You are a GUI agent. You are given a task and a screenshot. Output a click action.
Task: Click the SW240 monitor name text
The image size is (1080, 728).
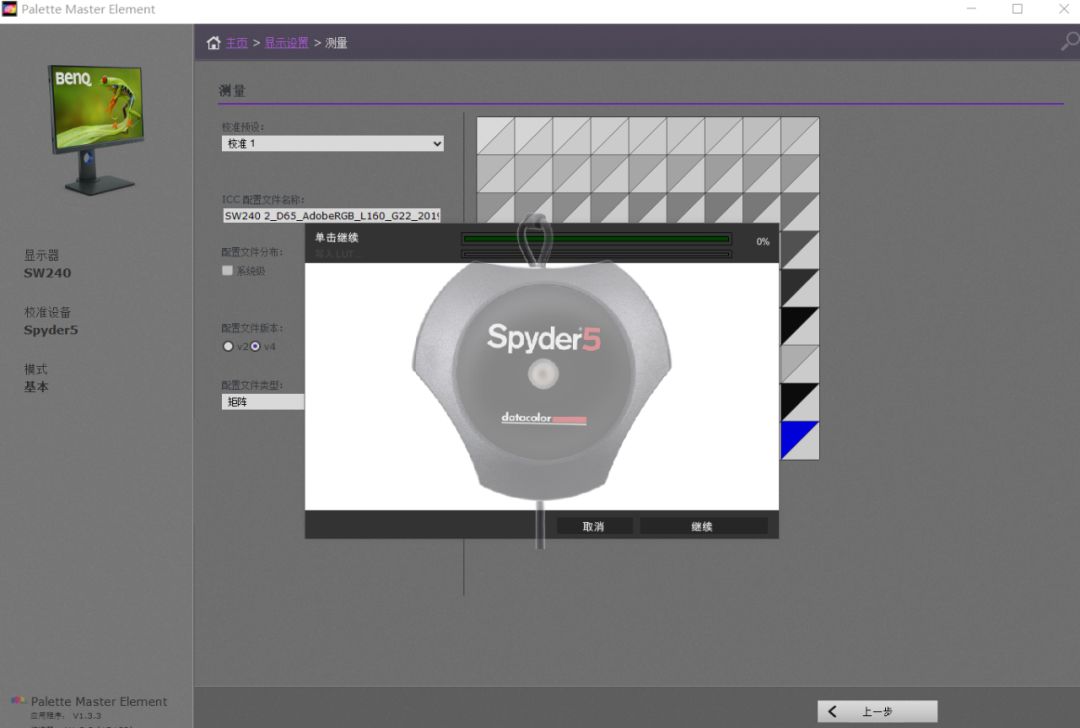point(48,273)
